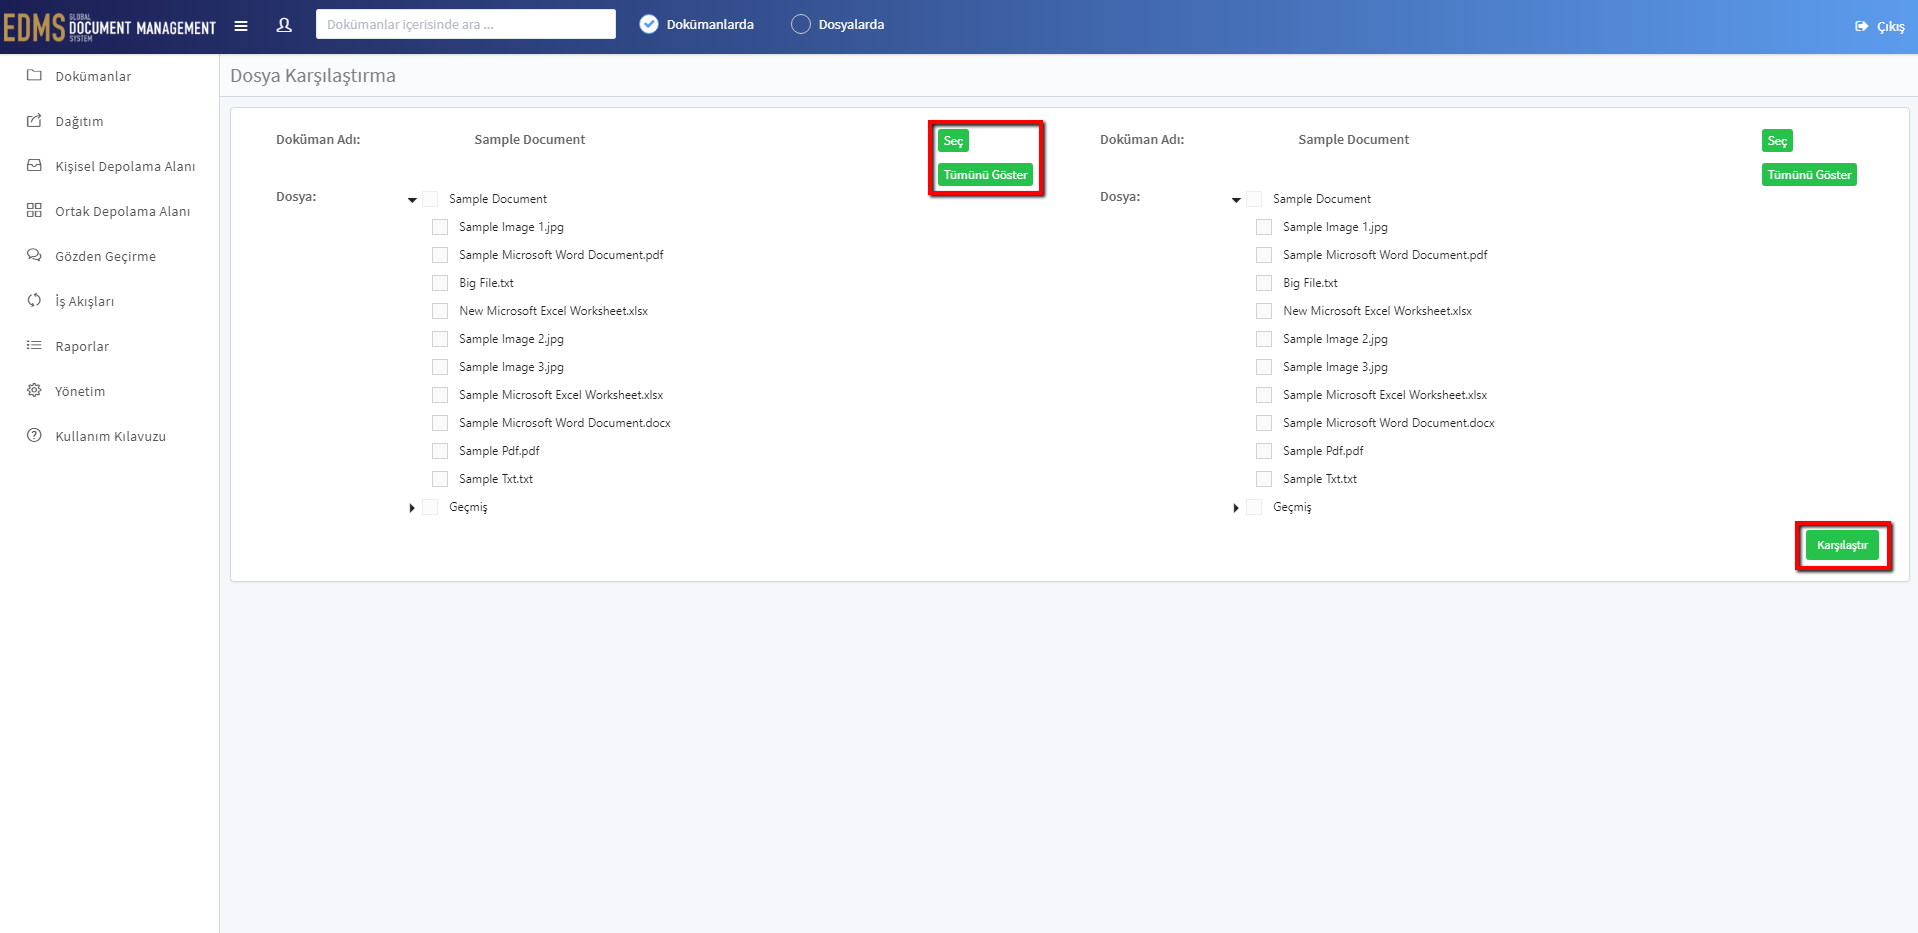Check right Sample Document root checkbox
This screenshot has width=1918, height=933.
[x=1254, y=199]
